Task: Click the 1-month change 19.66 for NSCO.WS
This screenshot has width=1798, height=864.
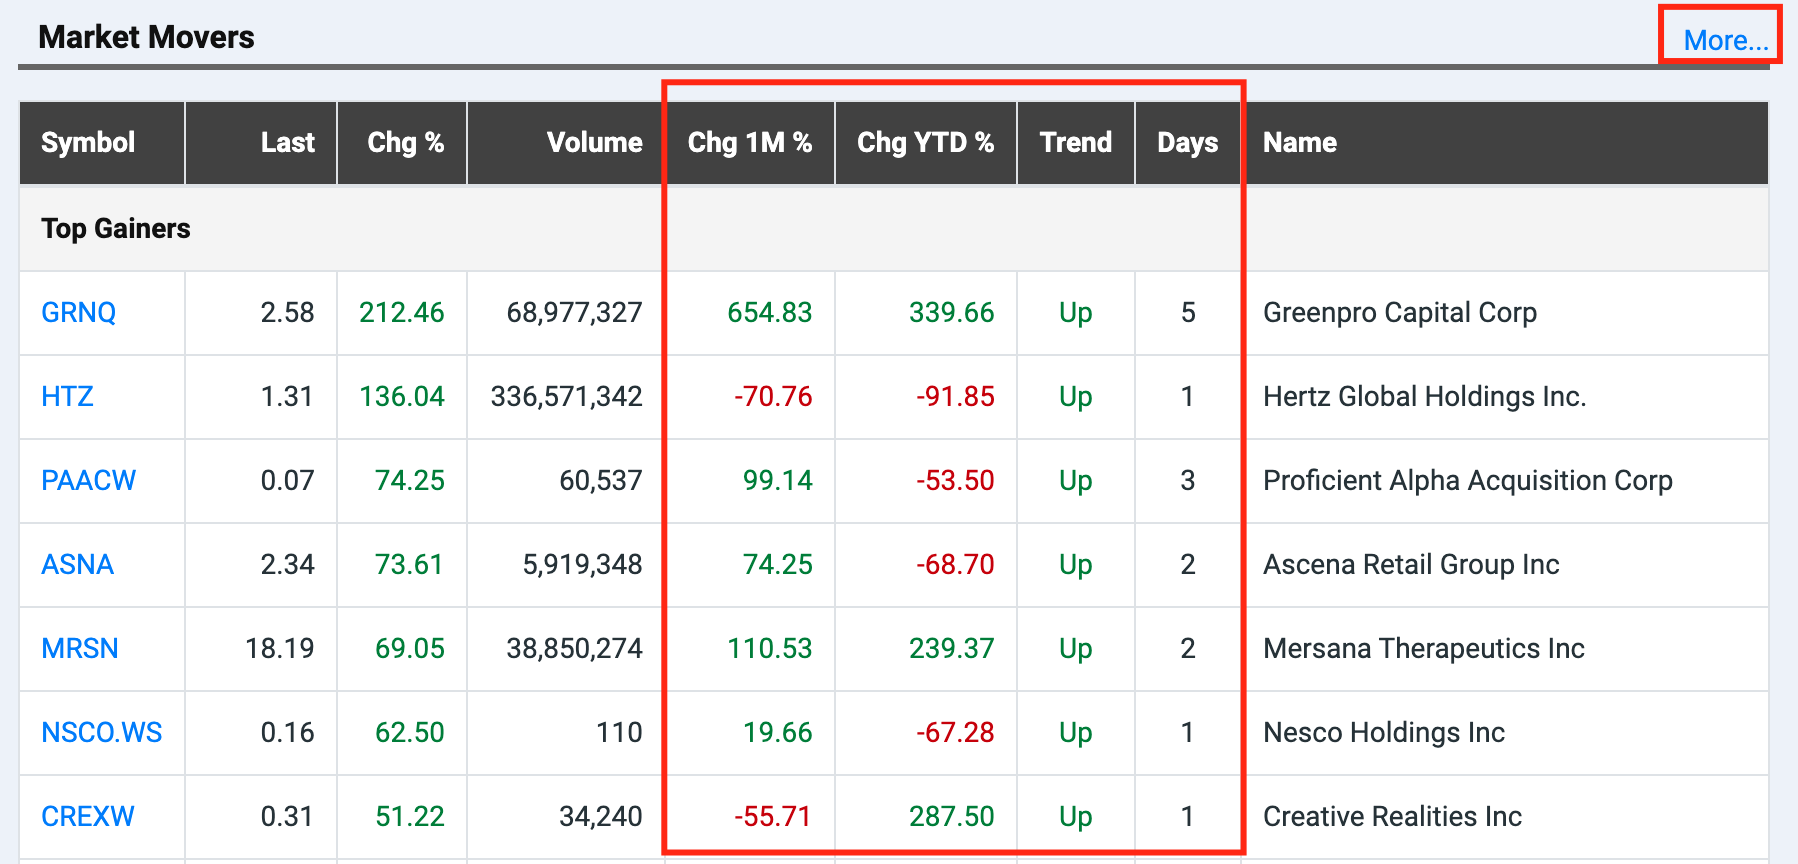Action: [x=778, y=733]
